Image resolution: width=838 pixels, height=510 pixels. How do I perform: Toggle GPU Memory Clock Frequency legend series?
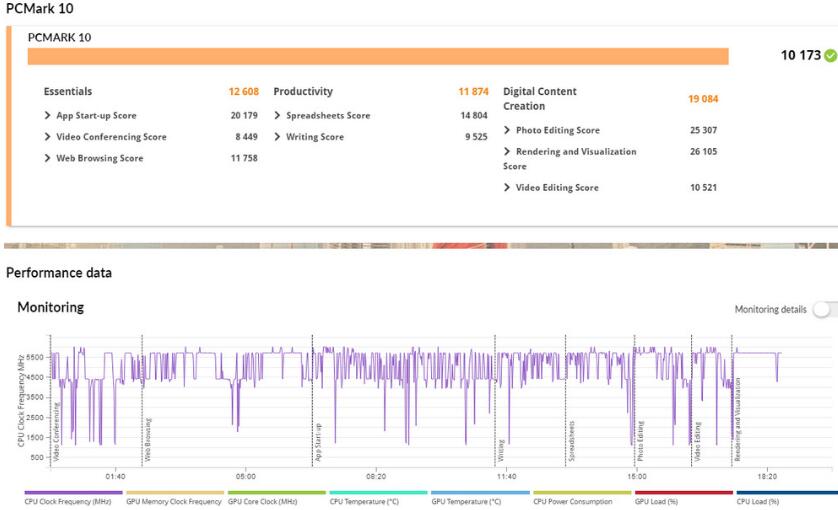(174, 502)
